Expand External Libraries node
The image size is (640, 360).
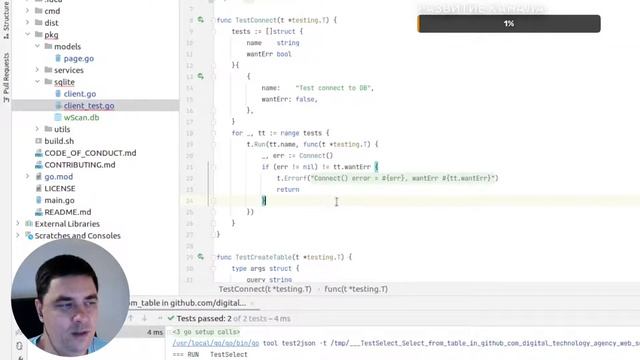(x=18, y=224)
